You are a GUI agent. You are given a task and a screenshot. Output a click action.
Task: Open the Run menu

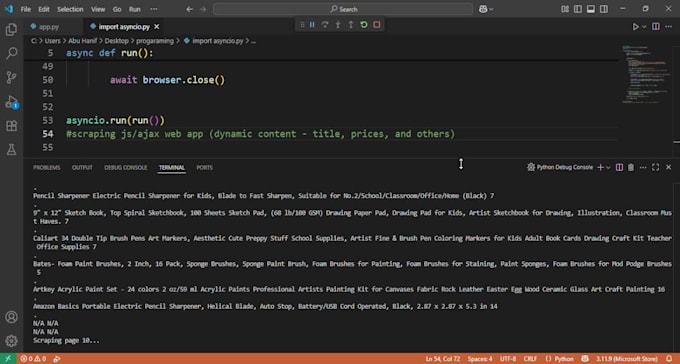[x=135, y=9]
